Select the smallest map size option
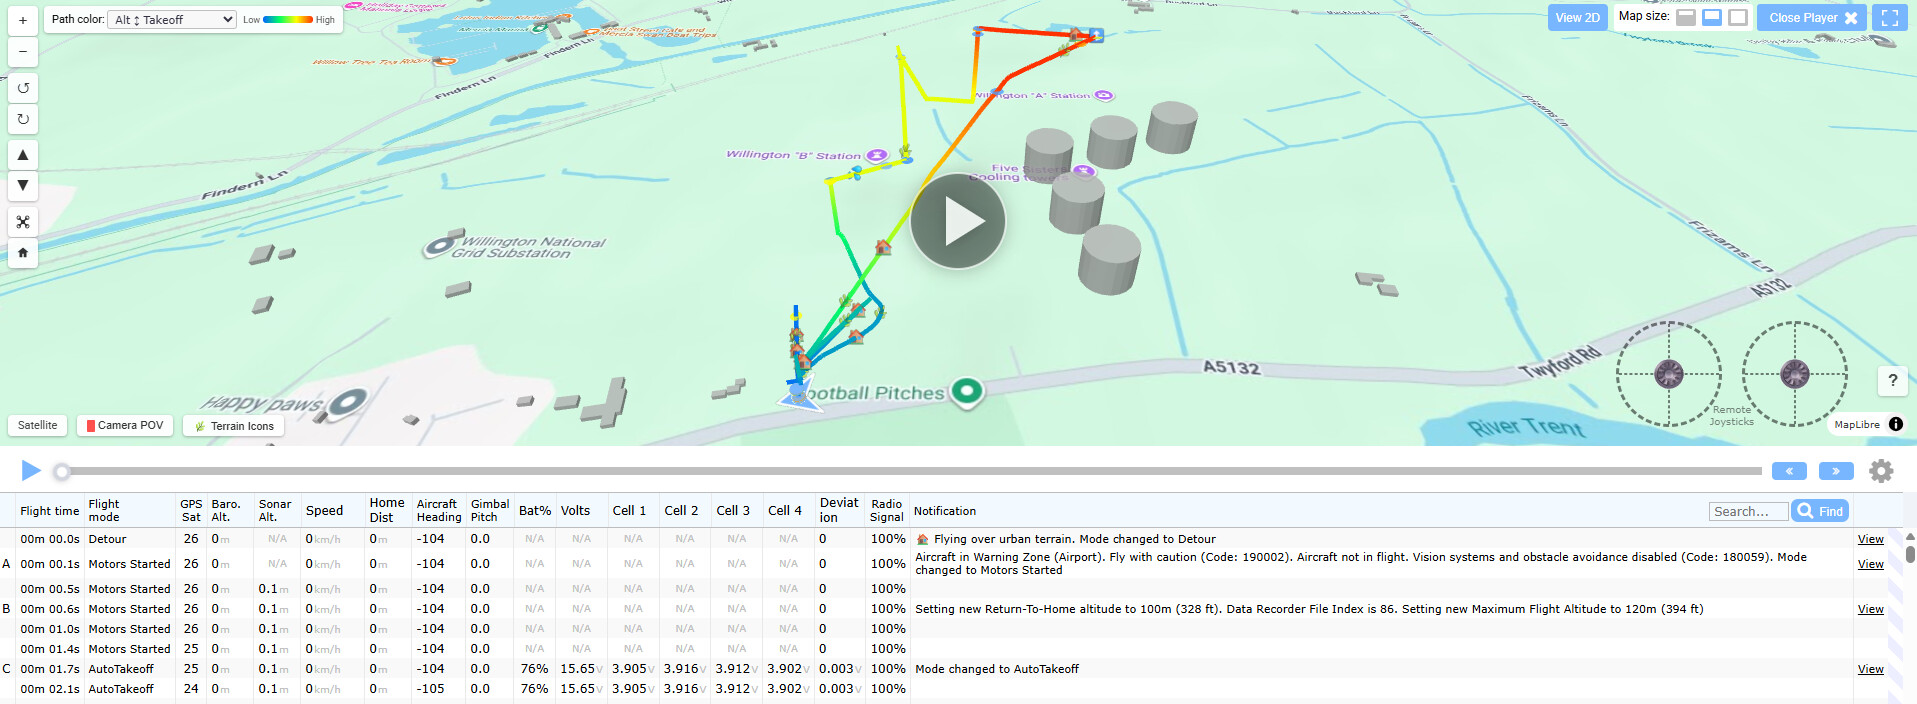This screenshot has width=1917, height=704. pos(1686,18)
